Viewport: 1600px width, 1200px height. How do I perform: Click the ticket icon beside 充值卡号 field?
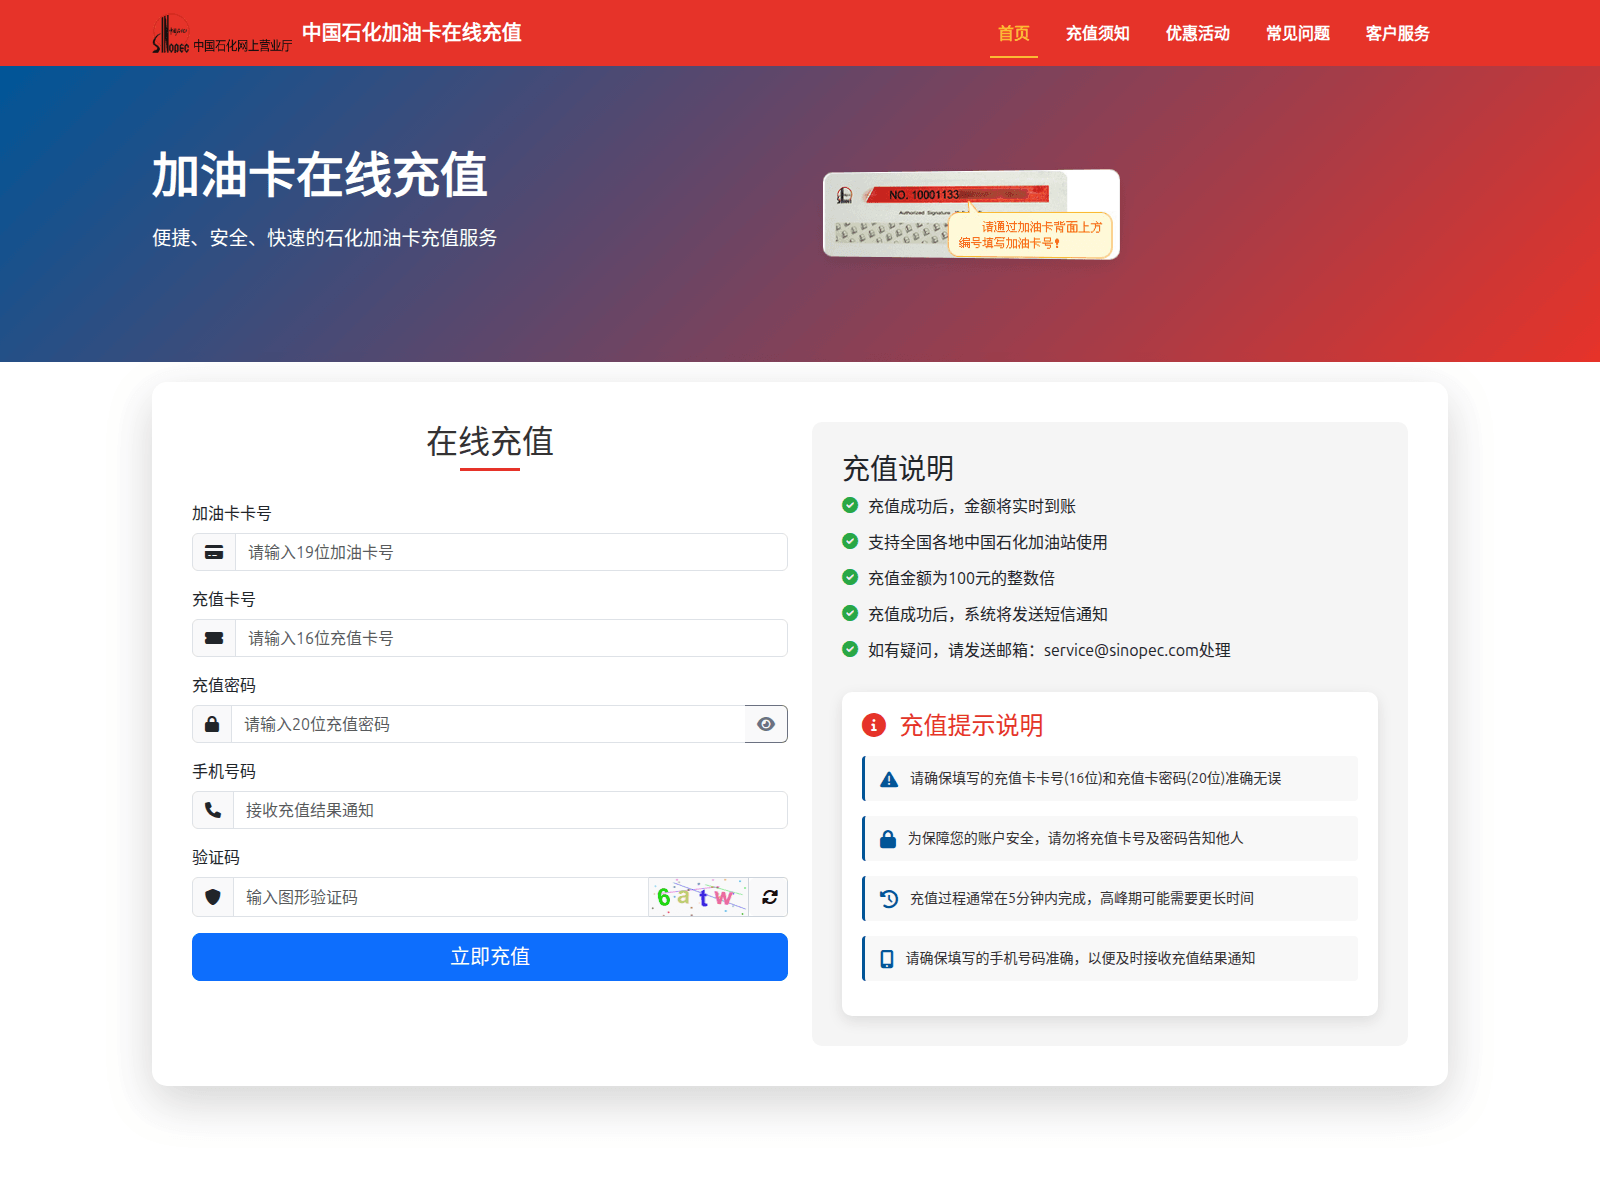click(x=214, y=638)
